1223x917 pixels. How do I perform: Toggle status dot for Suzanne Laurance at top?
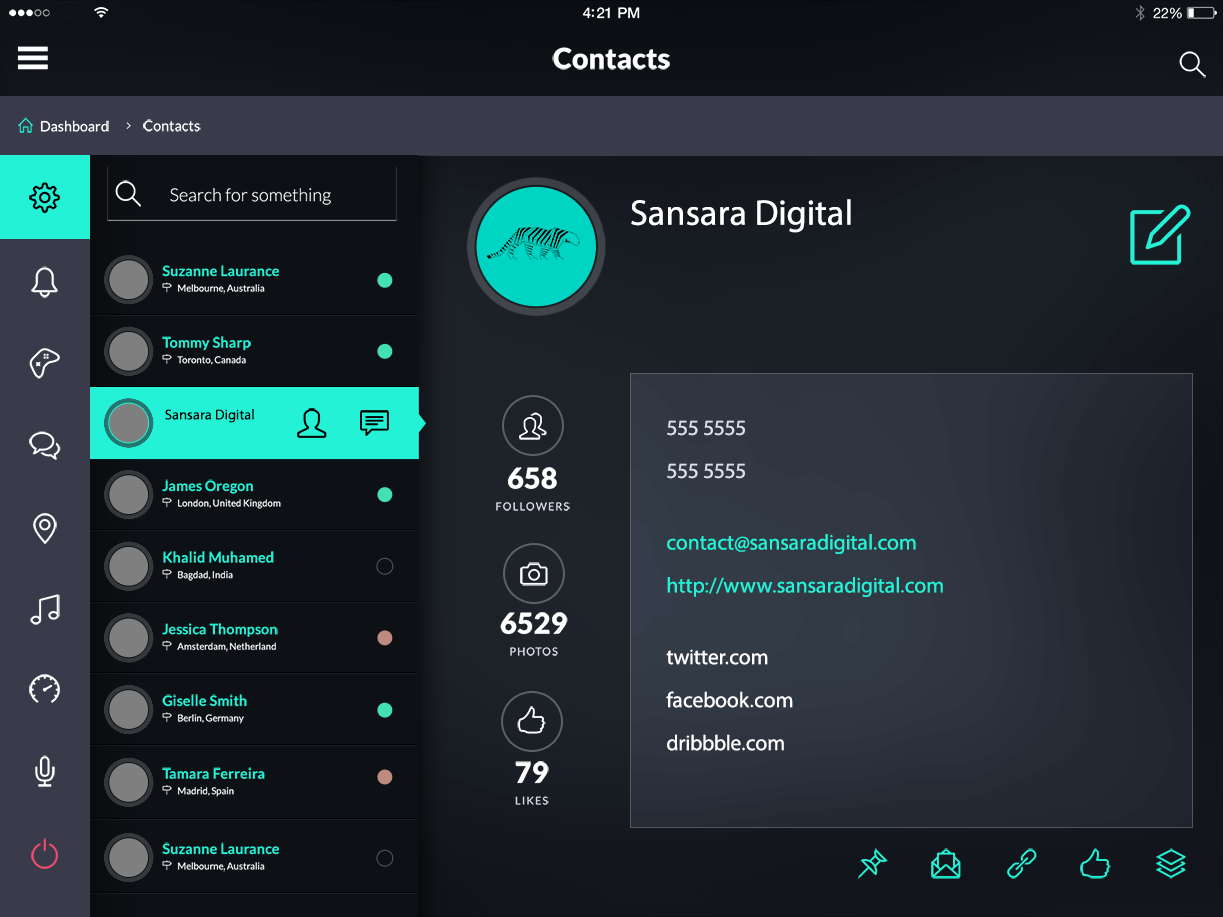[384, 280]
